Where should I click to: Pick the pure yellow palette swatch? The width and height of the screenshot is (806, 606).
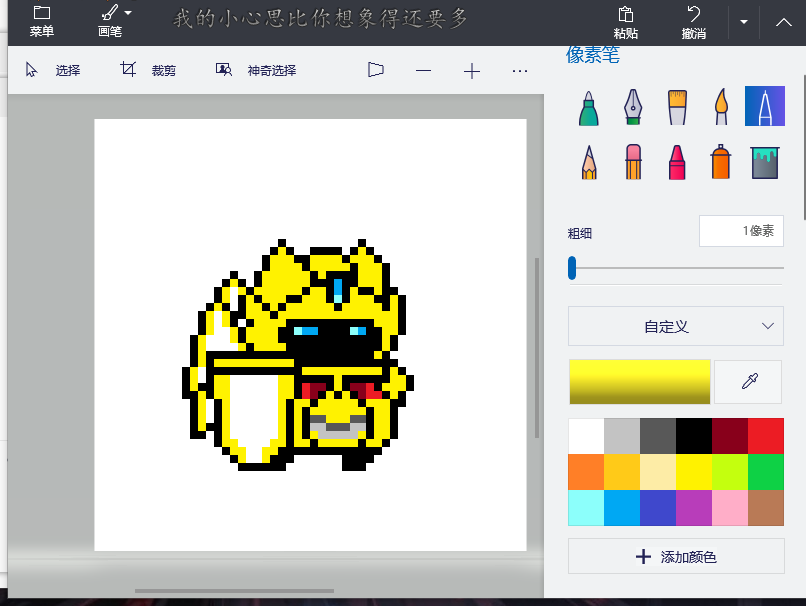(694, 472)
